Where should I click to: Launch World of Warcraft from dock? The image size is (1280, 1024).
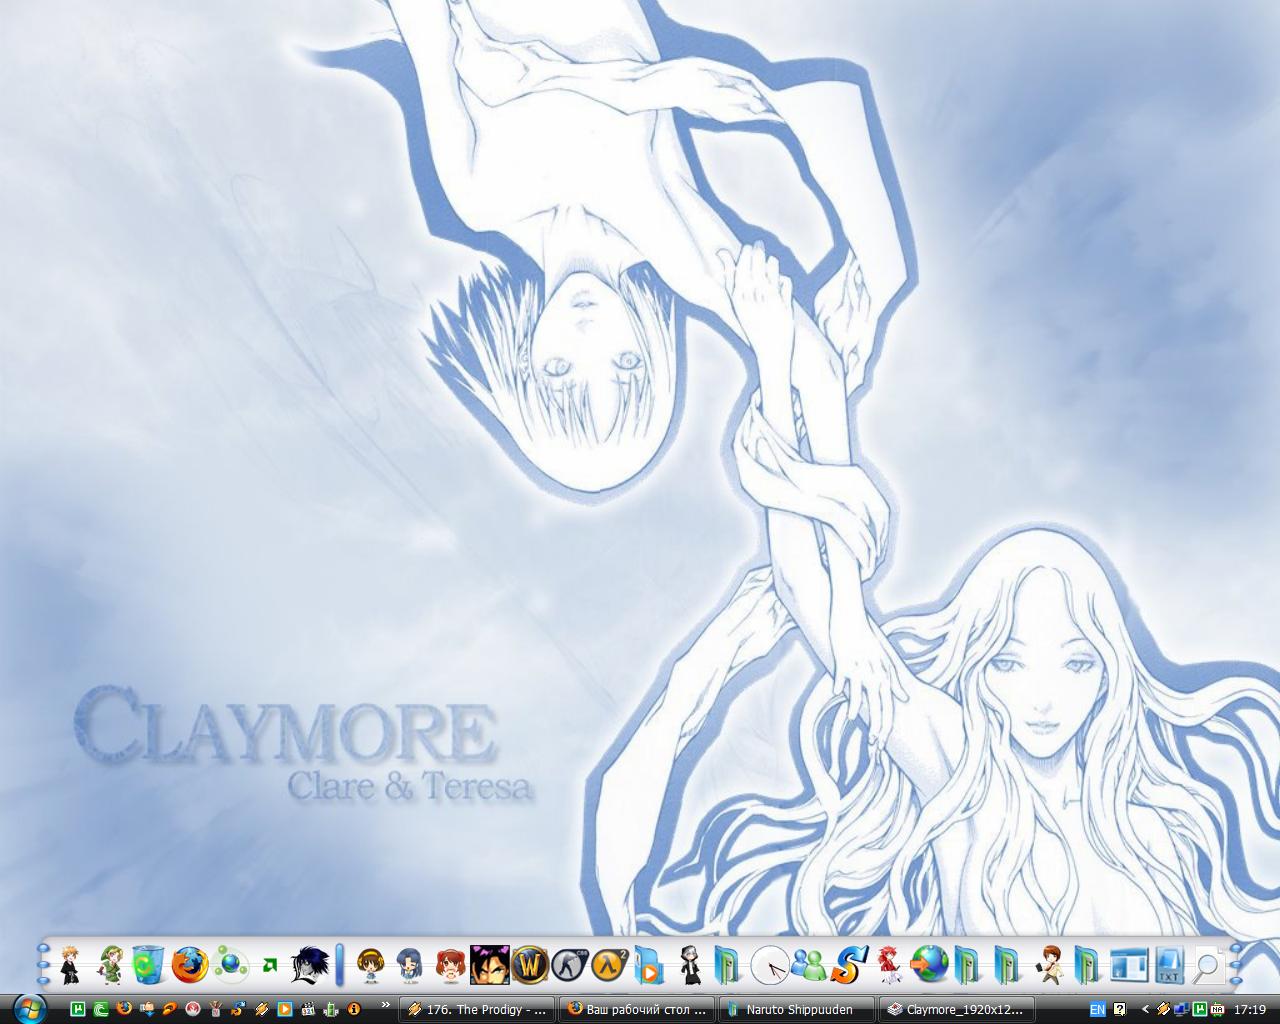point(530,966)
